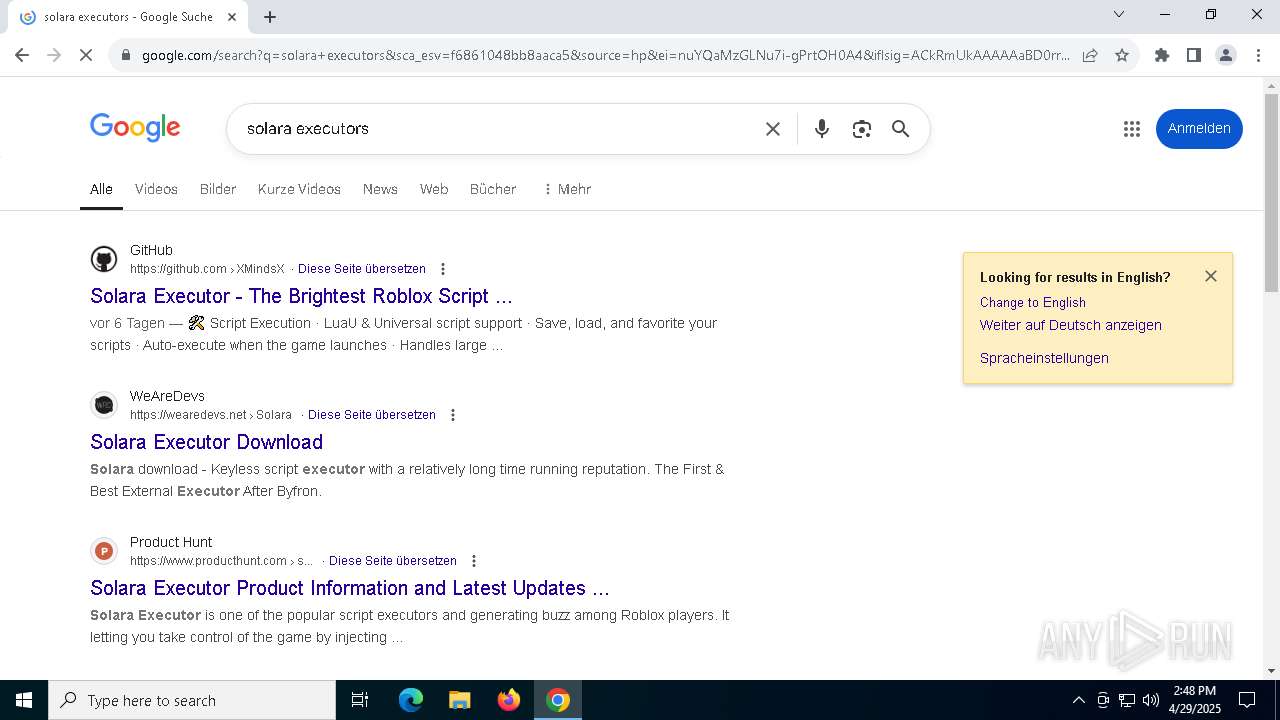Share this page from address bar
This screenshot has width=1280, height=720.
(x=1090, y=55)
